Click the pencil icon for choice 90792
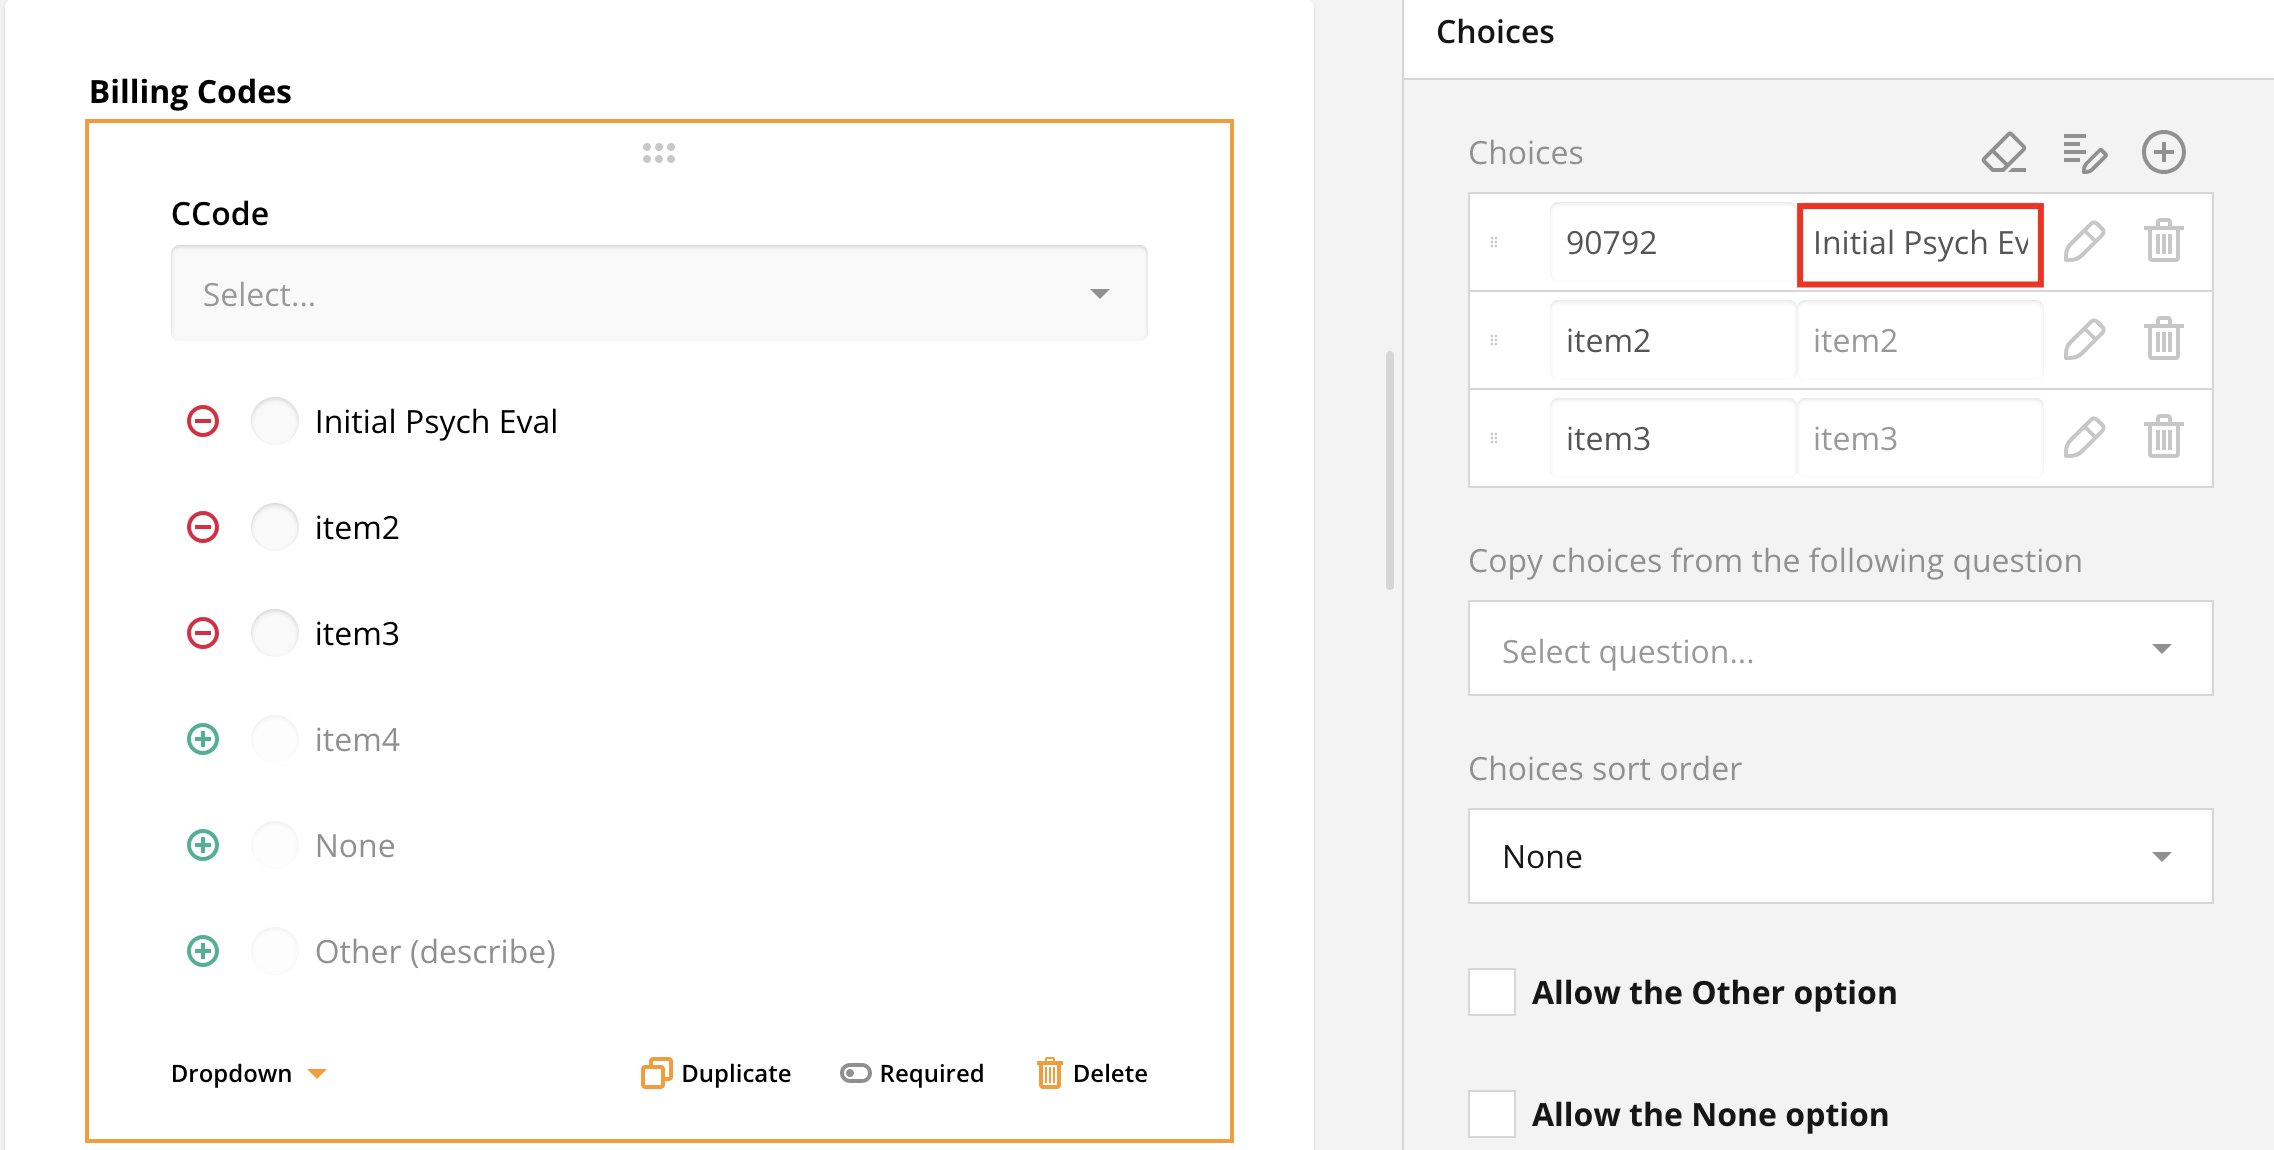Image resolution: width=2274 pixels, height=1150 pixels. 2084,242
